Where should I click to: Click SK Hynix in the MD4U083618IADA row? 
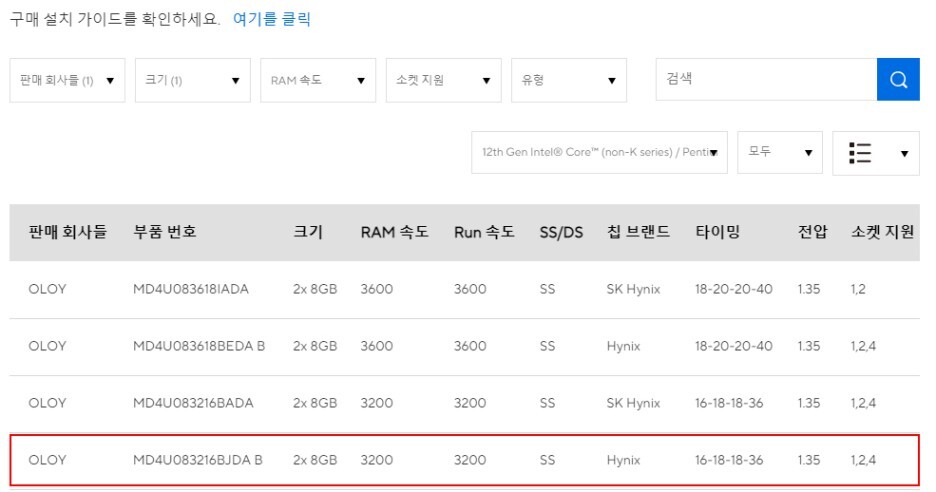click(633, 289)
